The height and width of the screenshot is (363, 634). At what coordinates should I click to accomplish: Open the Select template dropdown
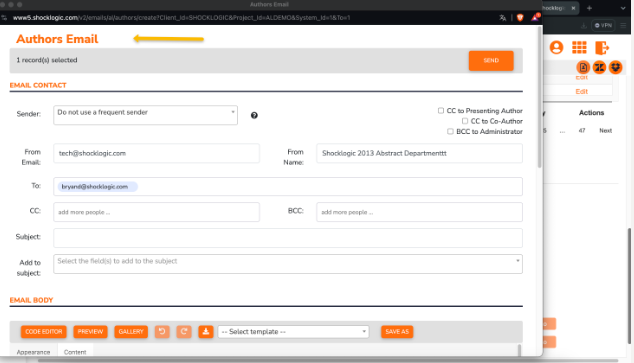click(293, 332)
